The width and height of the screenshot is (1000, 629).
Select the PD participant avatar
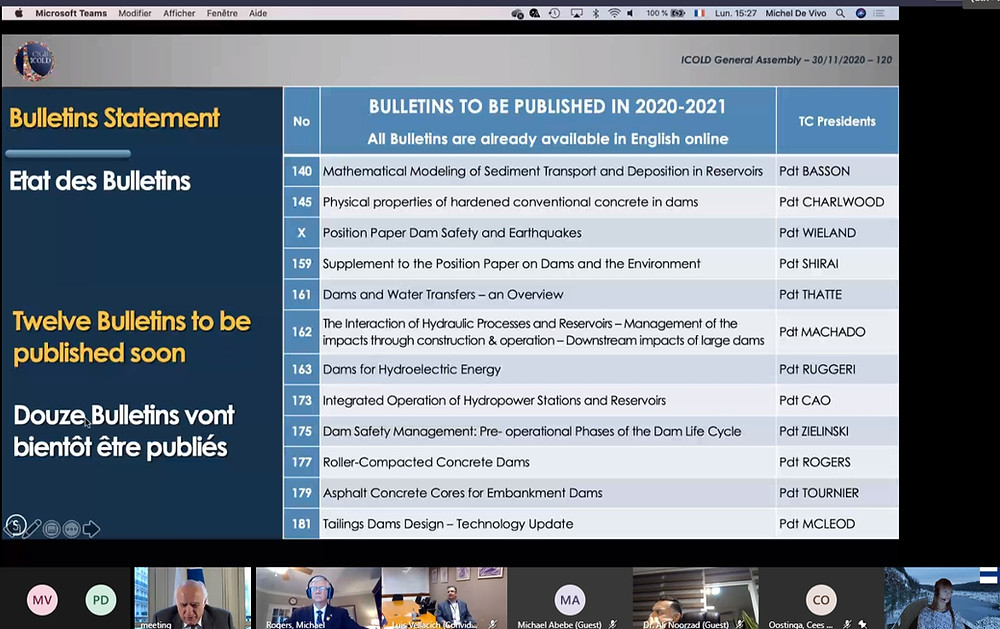(x=101, y=600)
